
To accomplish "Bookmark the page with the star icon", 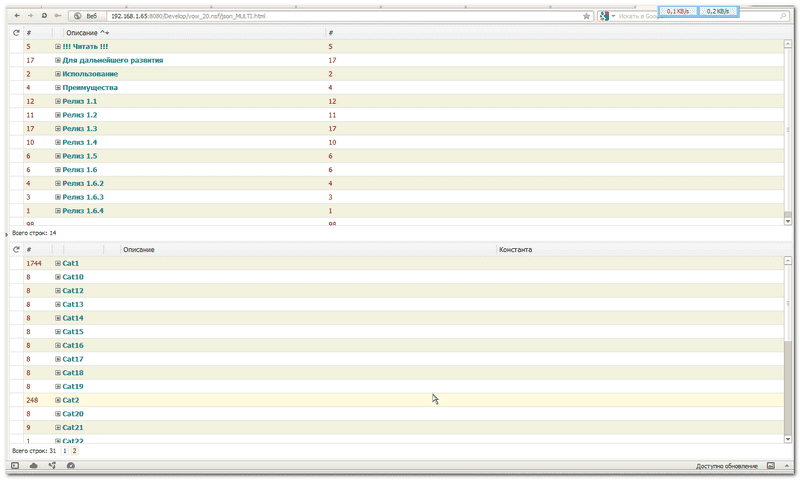I will click(586, 17).
